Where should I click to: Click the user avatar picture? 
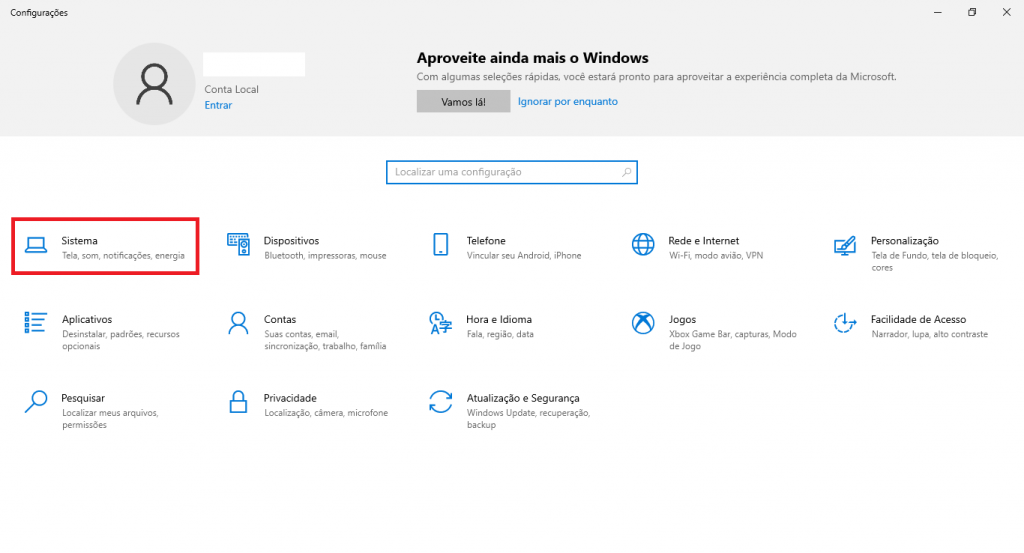click(x=154, y=84)
